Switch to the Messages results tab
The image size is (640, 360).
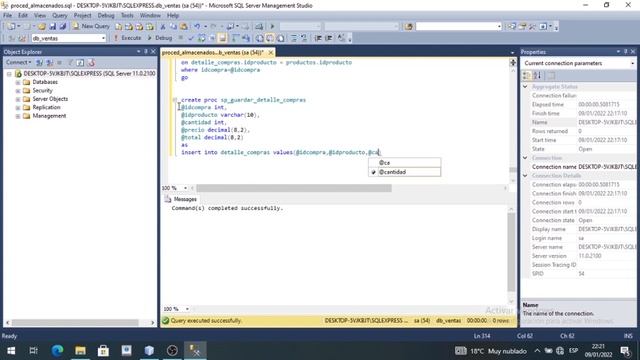coord(181,199)
